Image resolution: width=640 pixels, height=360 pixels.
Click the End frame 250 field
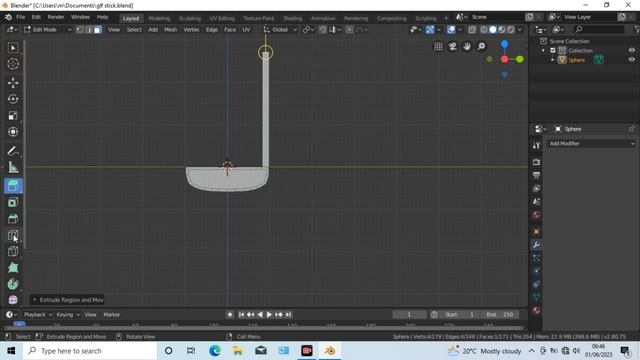coord(500,315)
